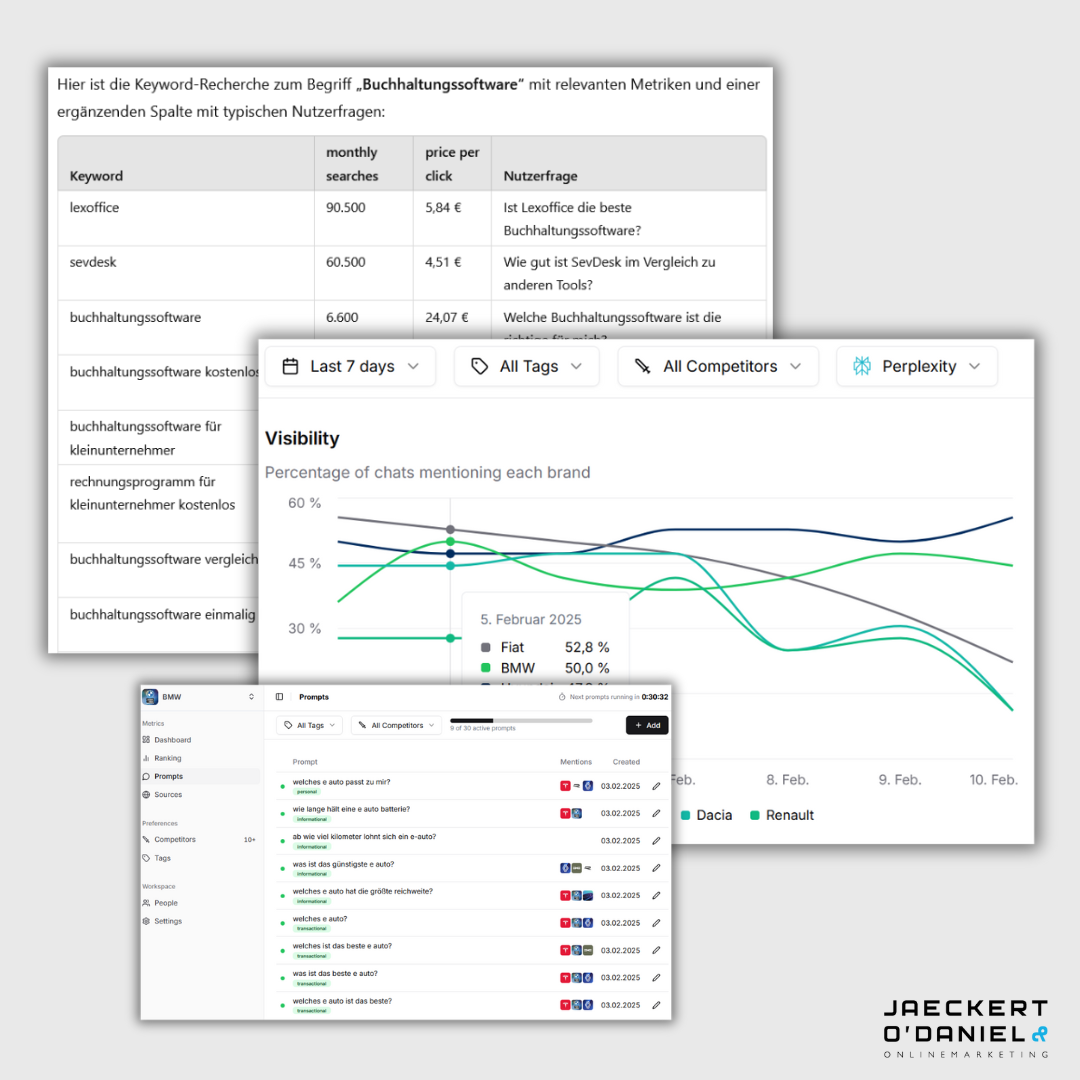
Task: Click the "90.500" monthly searches value
Action: click(x=346, y=207)
